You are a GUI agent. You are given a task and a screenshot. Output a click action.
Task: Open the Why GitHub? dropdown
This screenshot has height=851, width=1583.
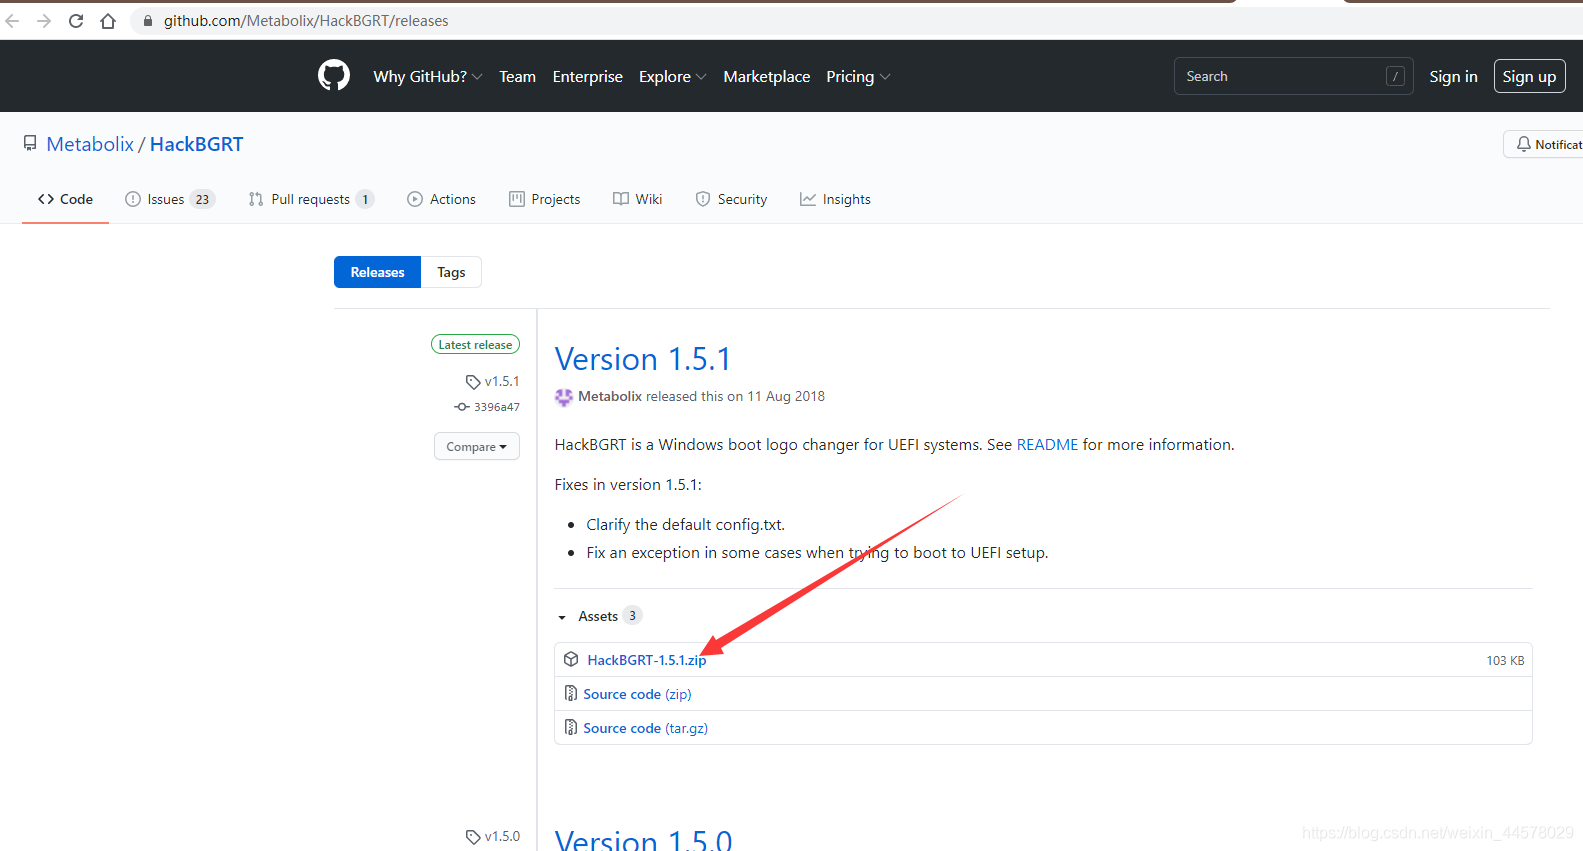(428, 76)
